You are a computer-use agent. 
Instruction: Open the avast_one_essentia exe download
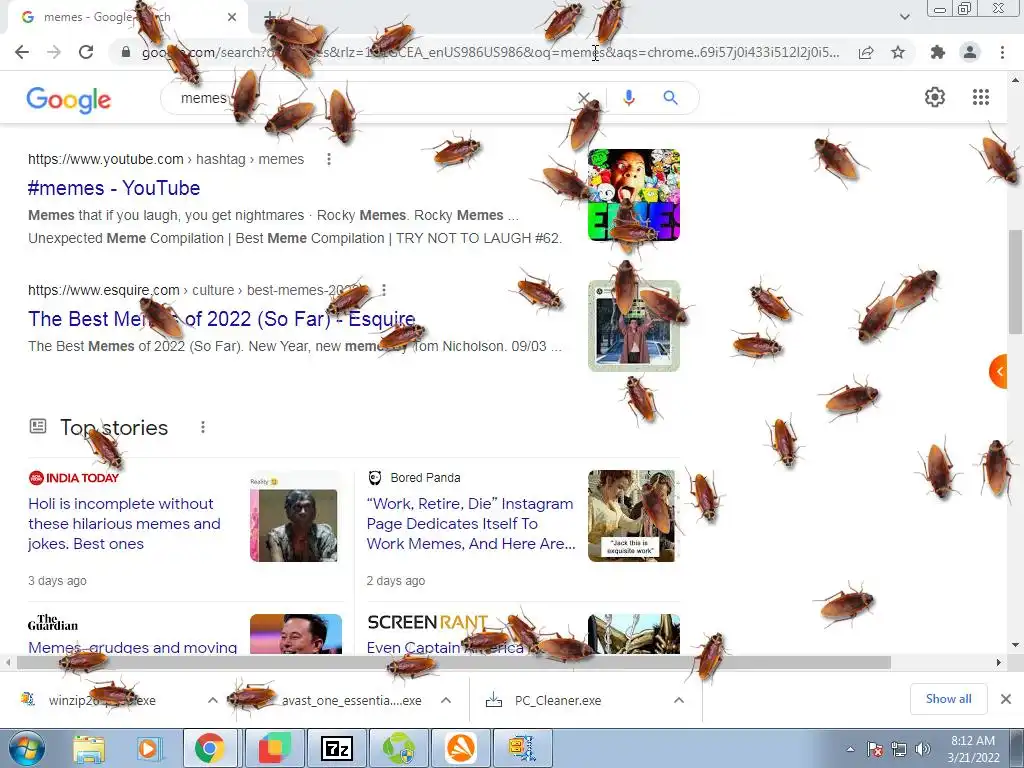tap(351, 701)
